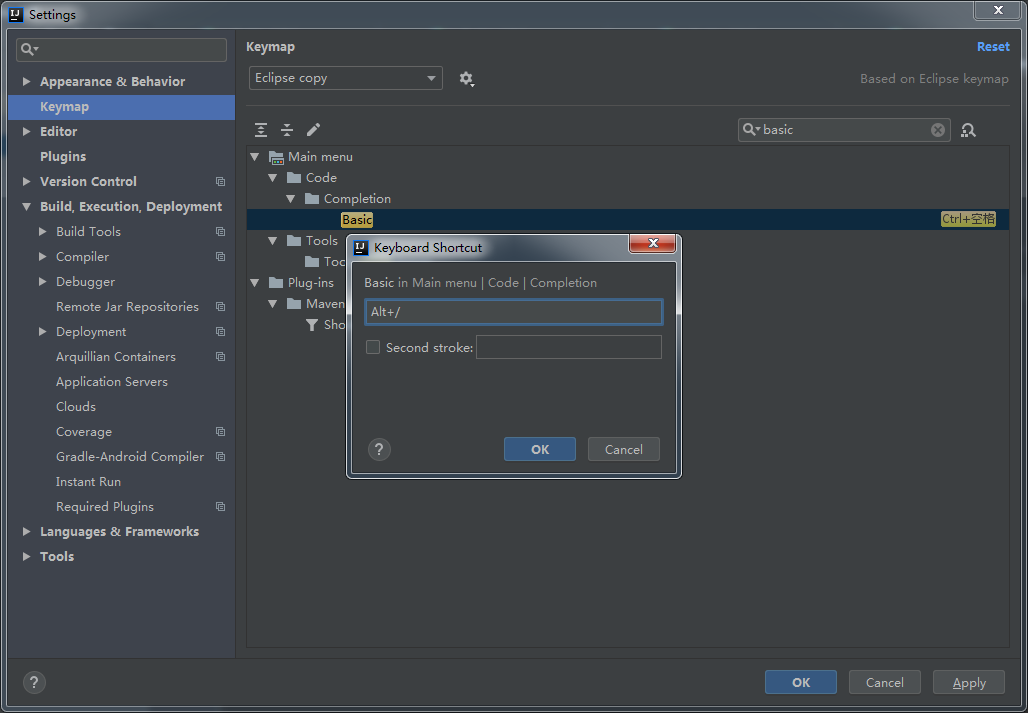Click the Completion folder icon

pyautogui.click(x=312, y=199)
